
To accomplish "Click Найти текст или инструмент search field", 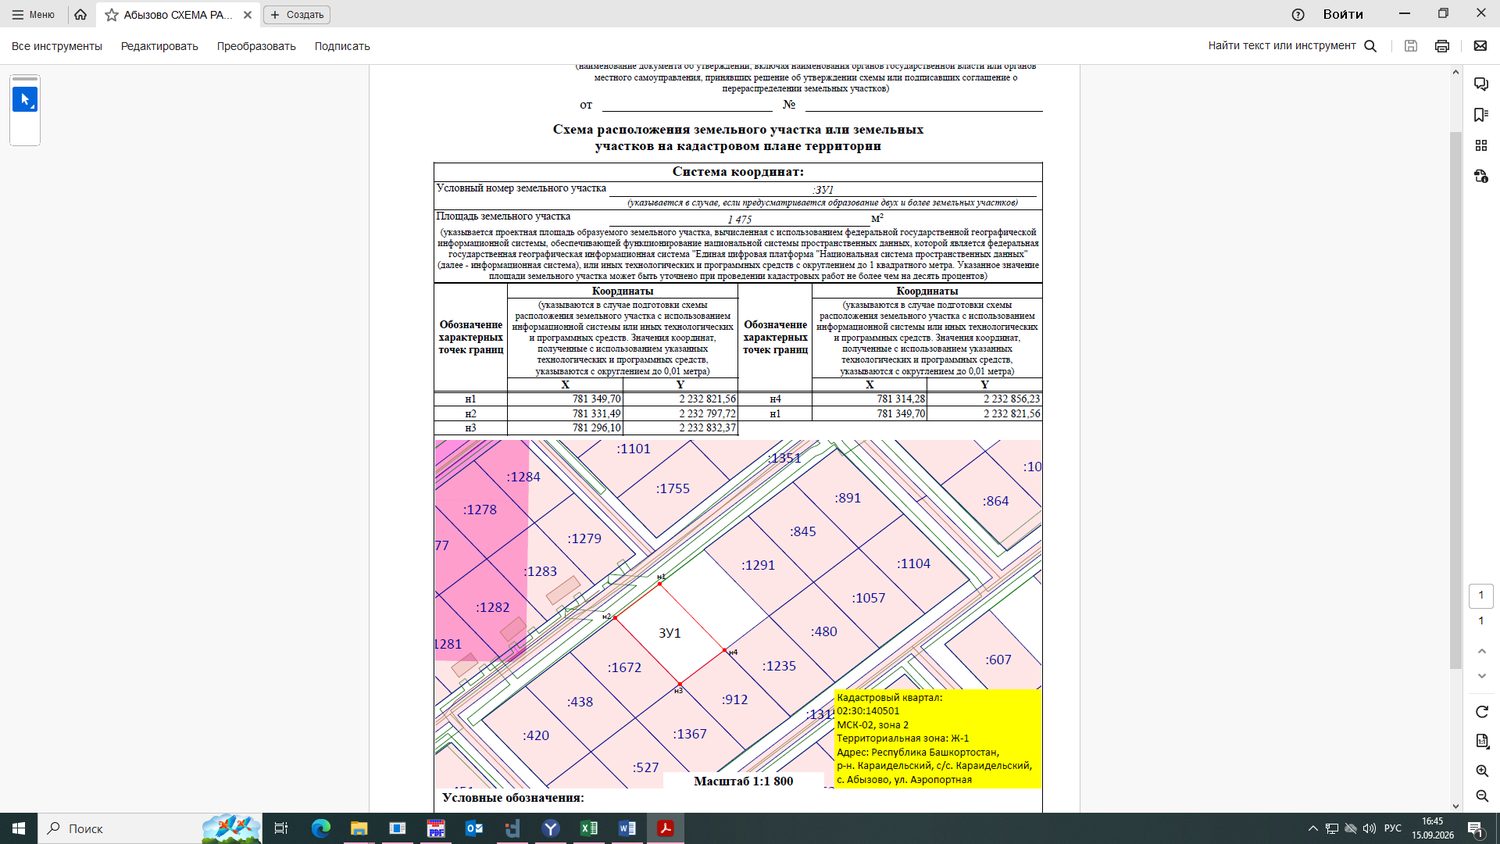I will point(1282,46).
